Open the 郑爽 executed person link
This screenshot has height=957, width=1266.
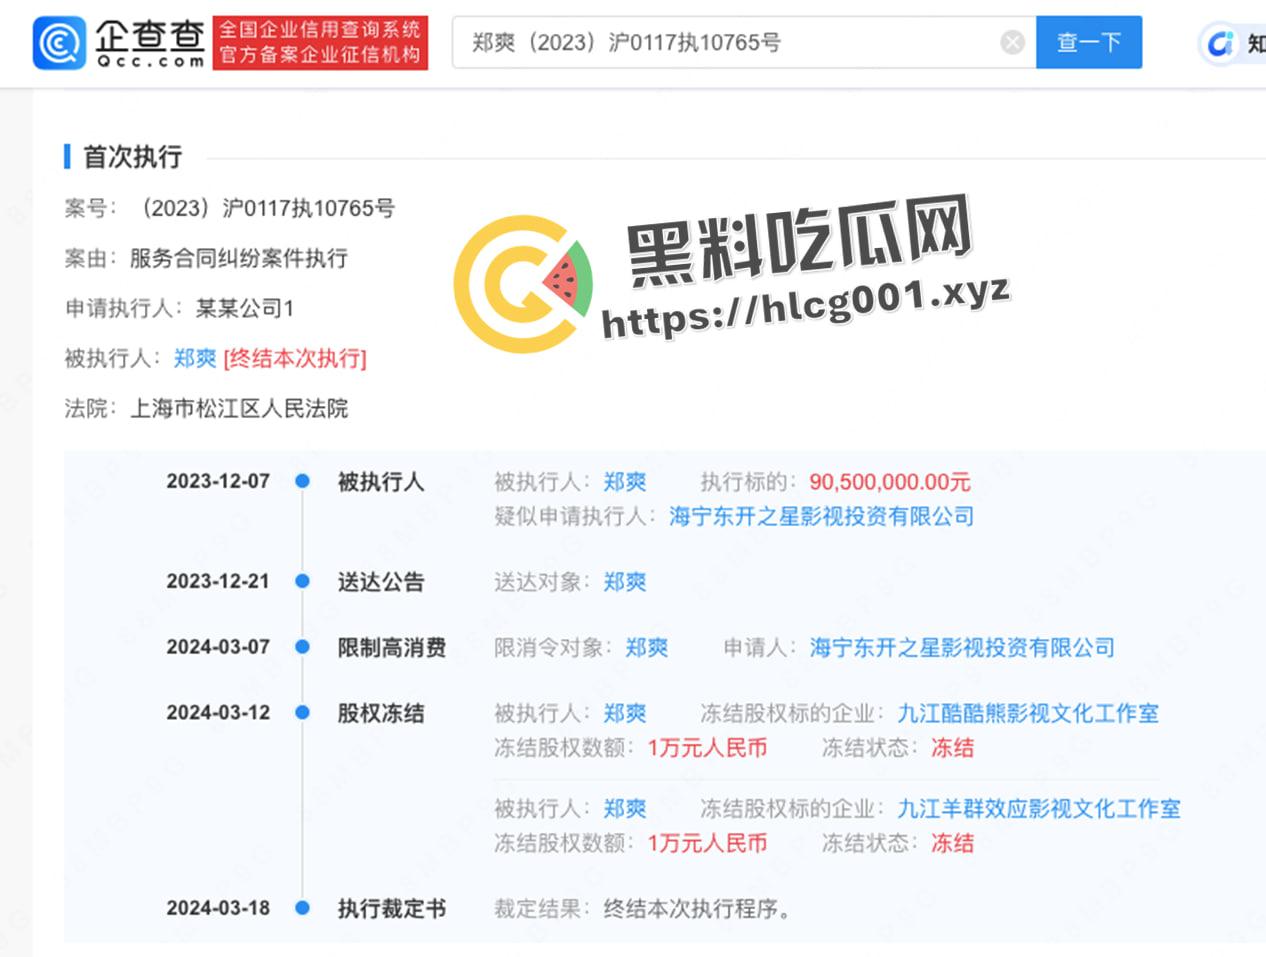pos(196,359)
